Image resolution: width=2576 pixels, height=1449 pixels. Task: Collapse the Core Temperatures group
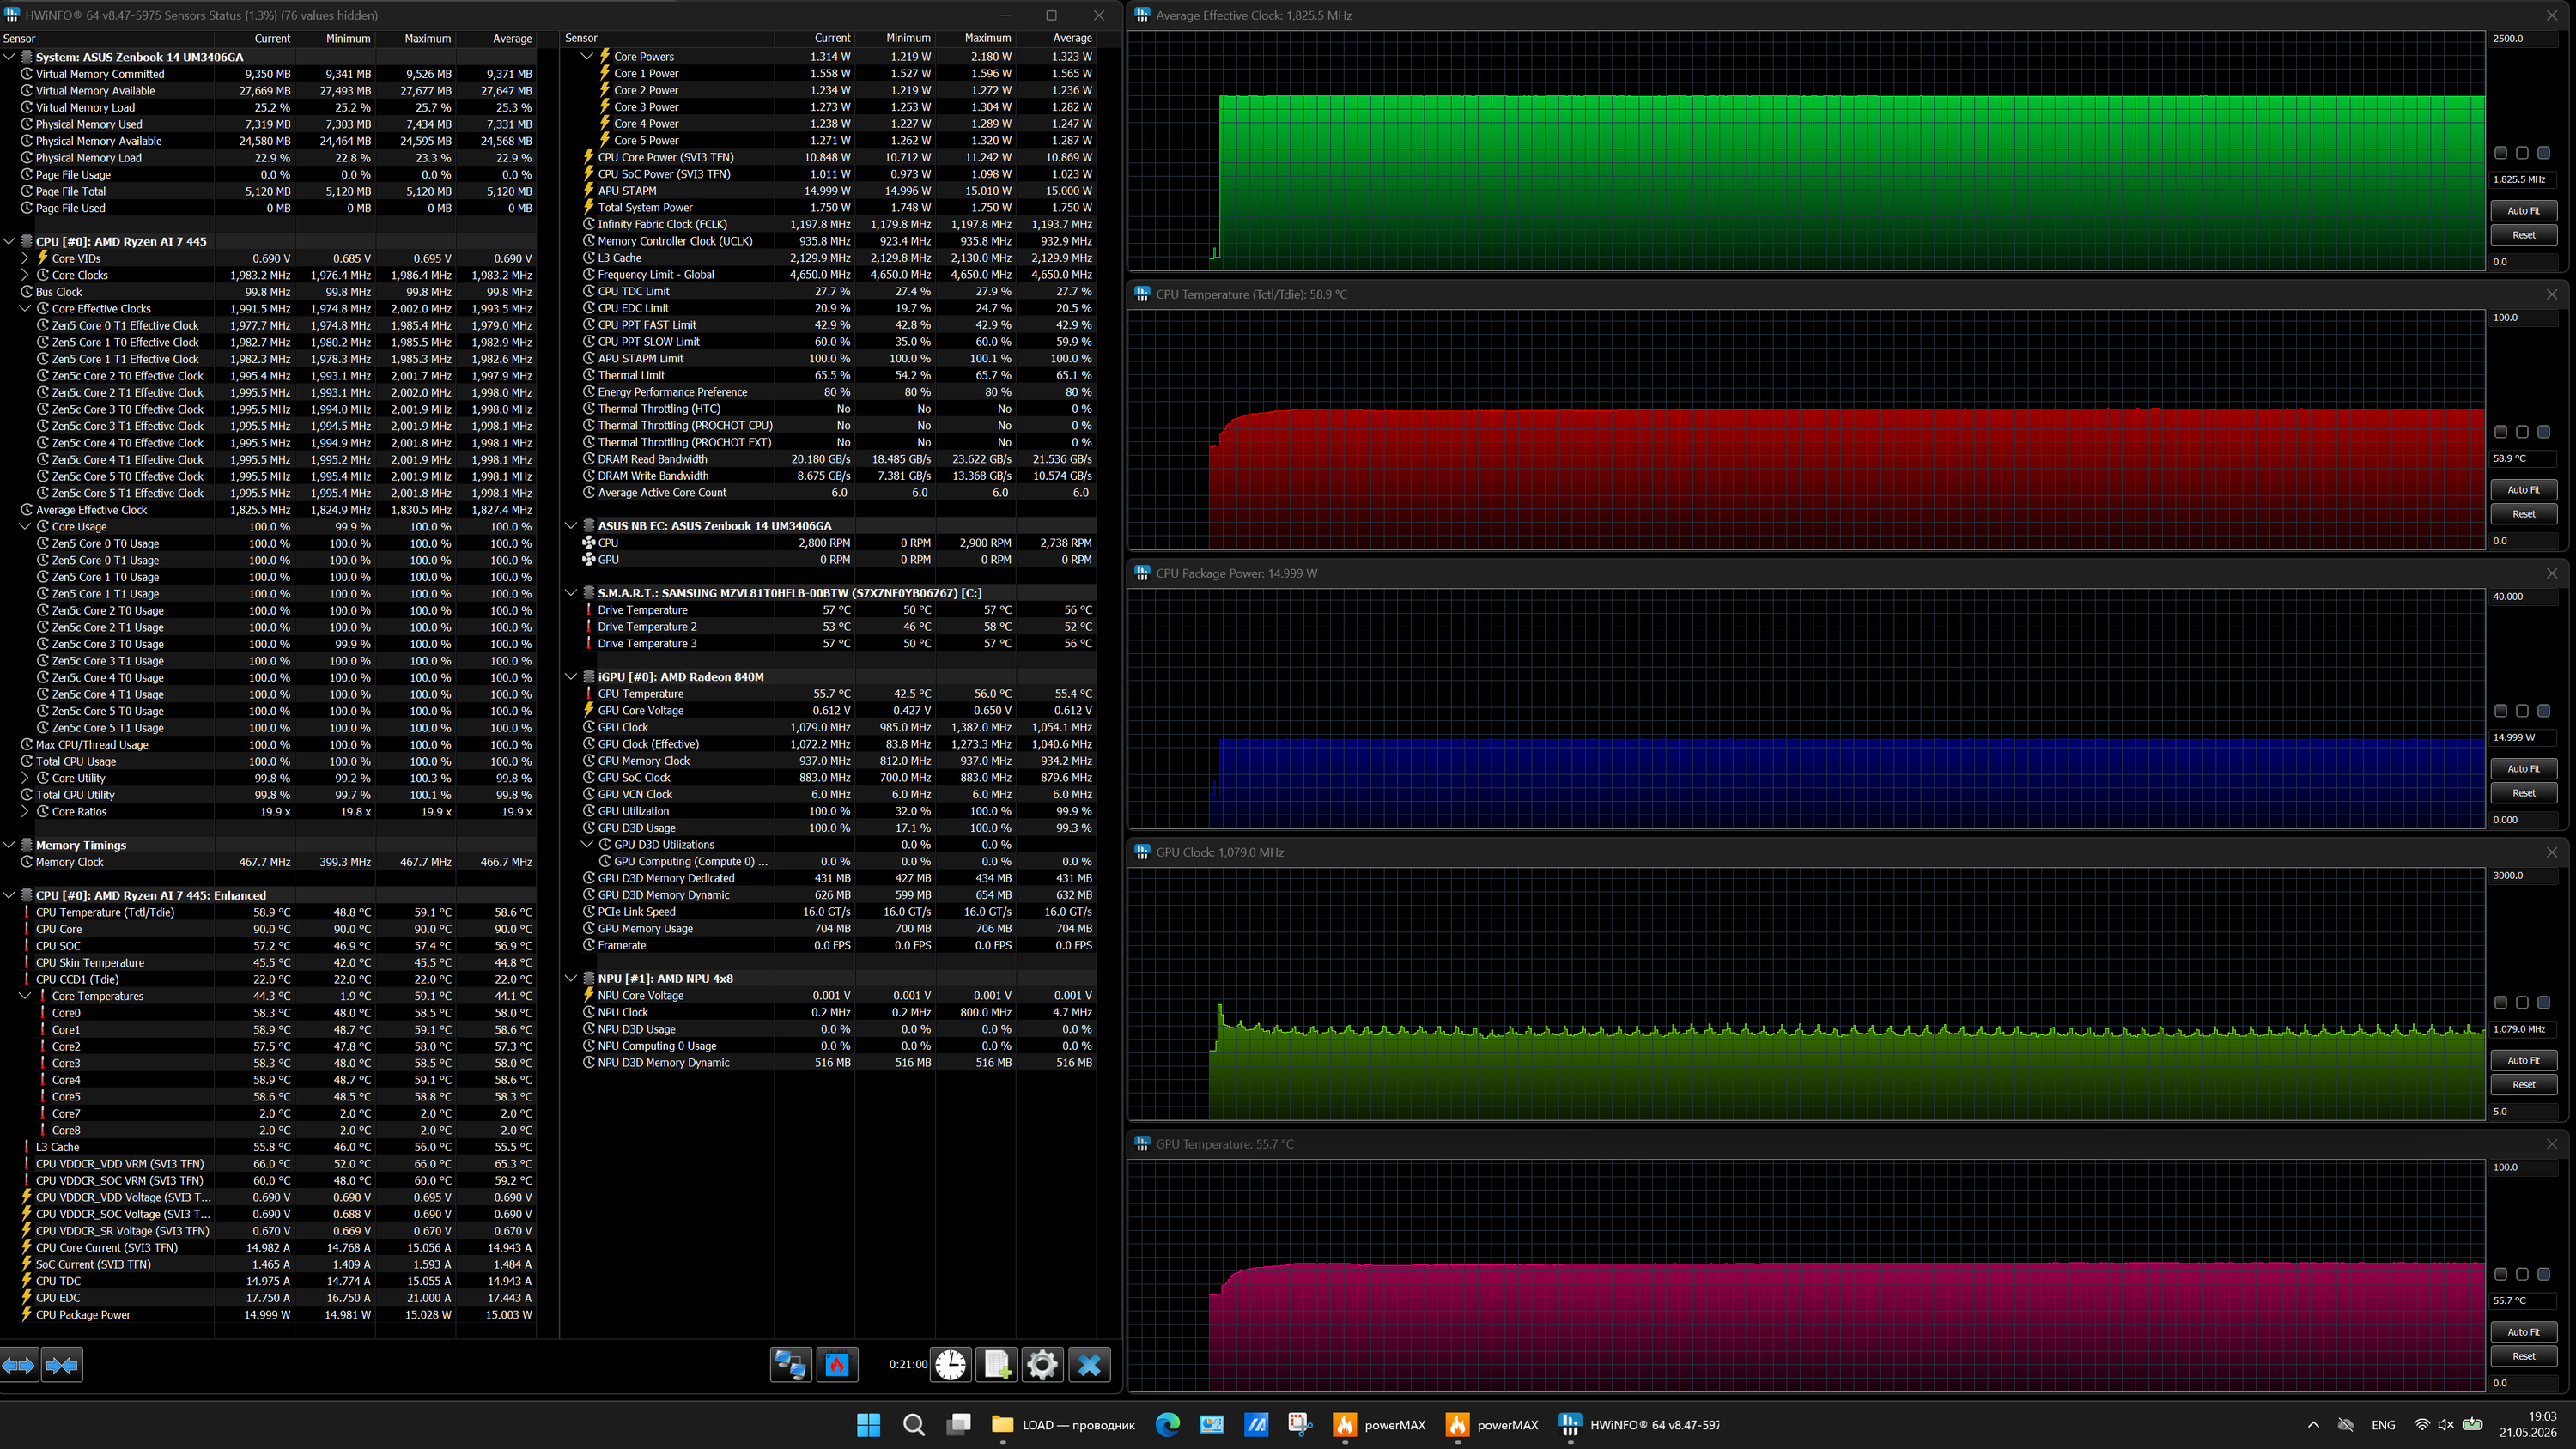tap(25, 996)
